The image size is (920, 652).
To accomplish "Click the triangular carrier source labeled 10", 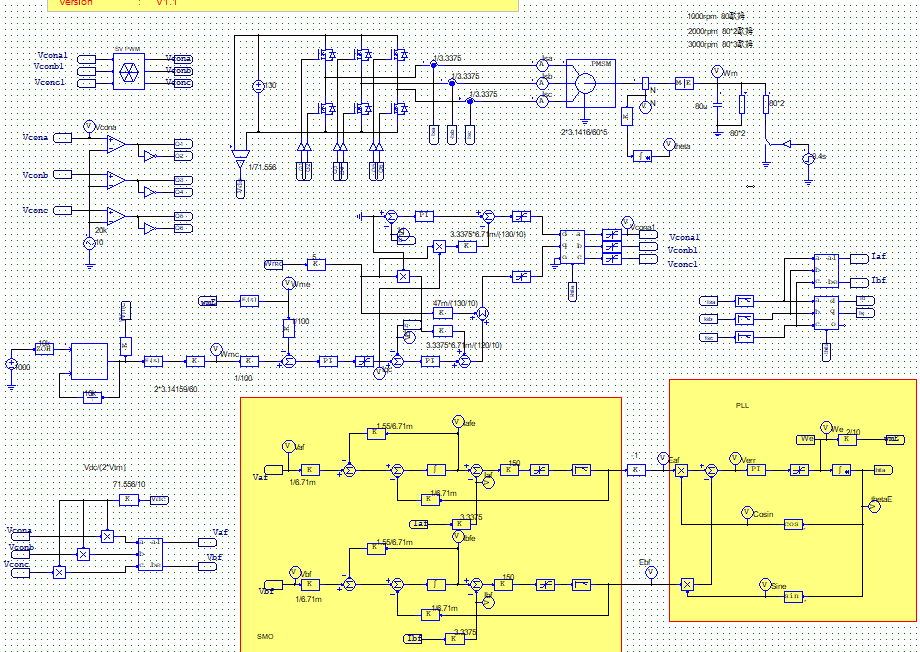I will (x=89, y=243).
